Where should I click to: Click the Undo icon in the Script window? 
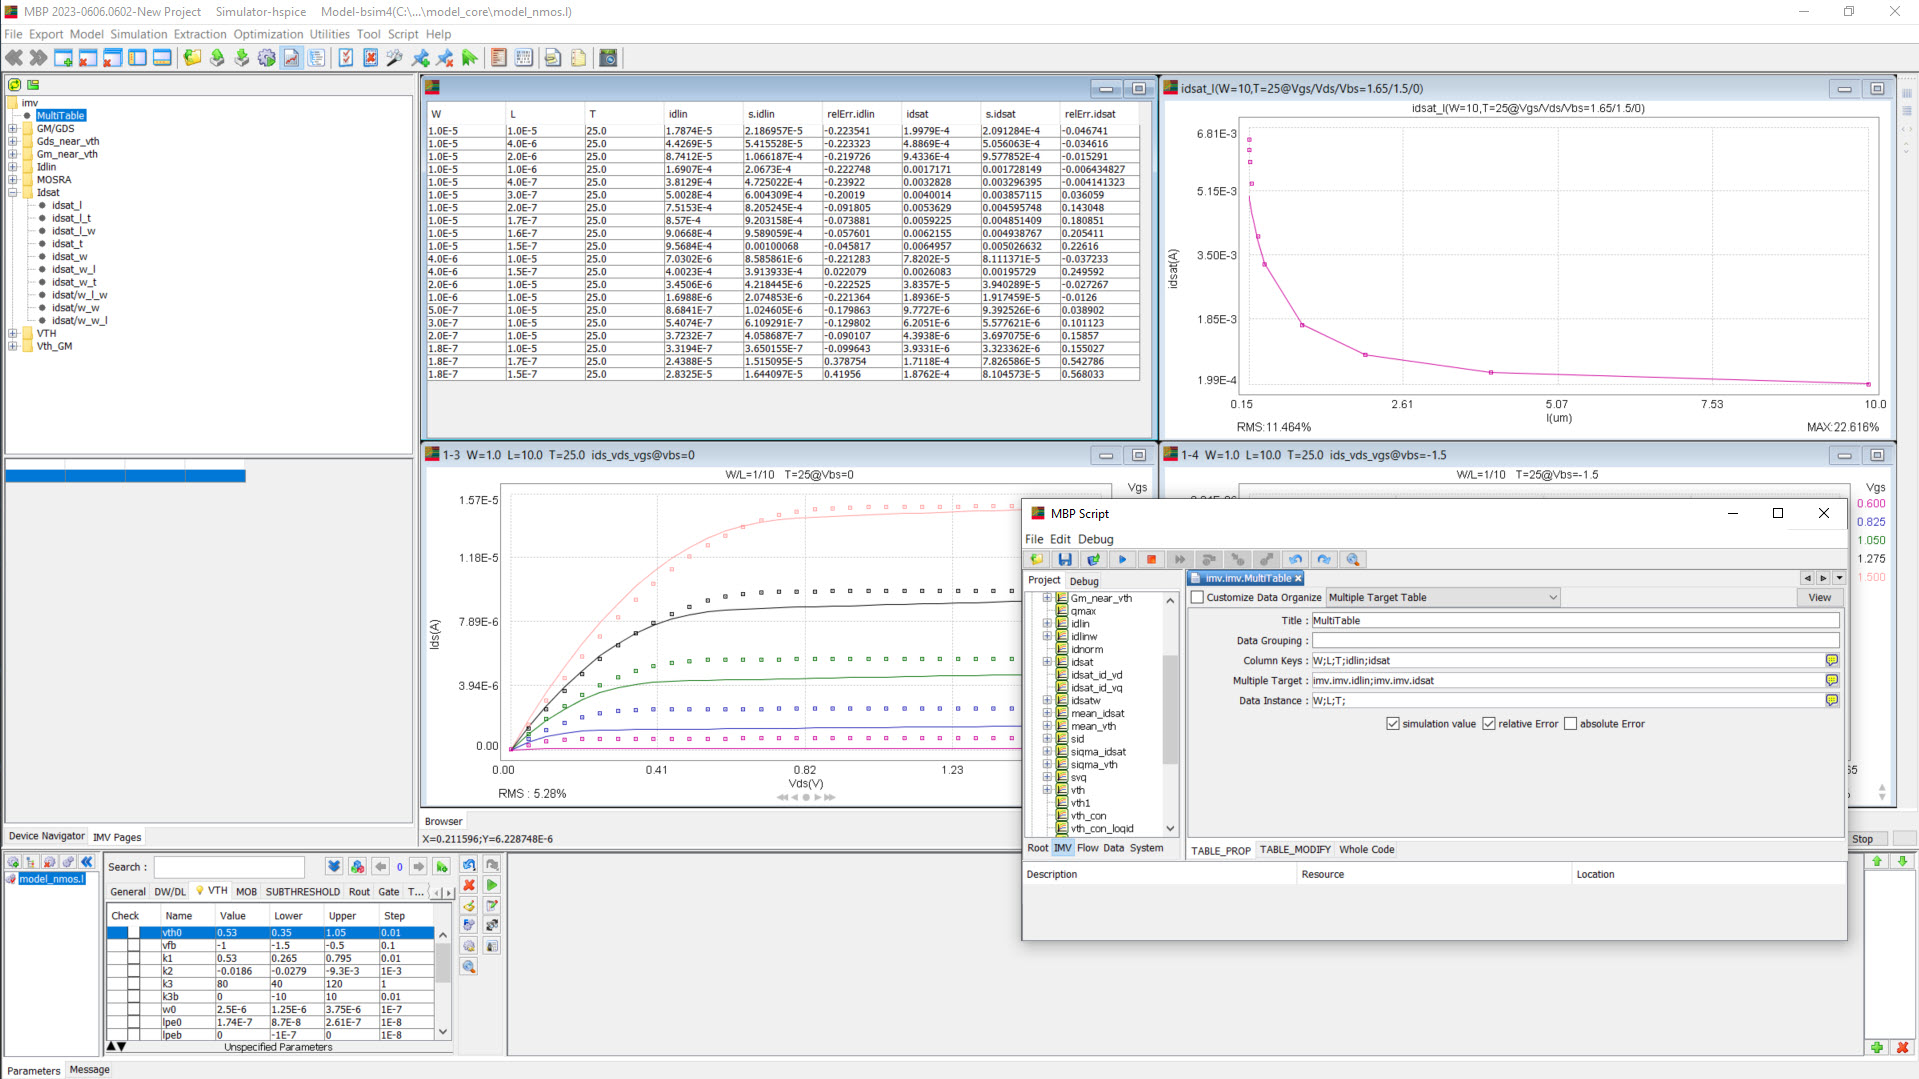pyautogui.click(x=1295, y=559)
